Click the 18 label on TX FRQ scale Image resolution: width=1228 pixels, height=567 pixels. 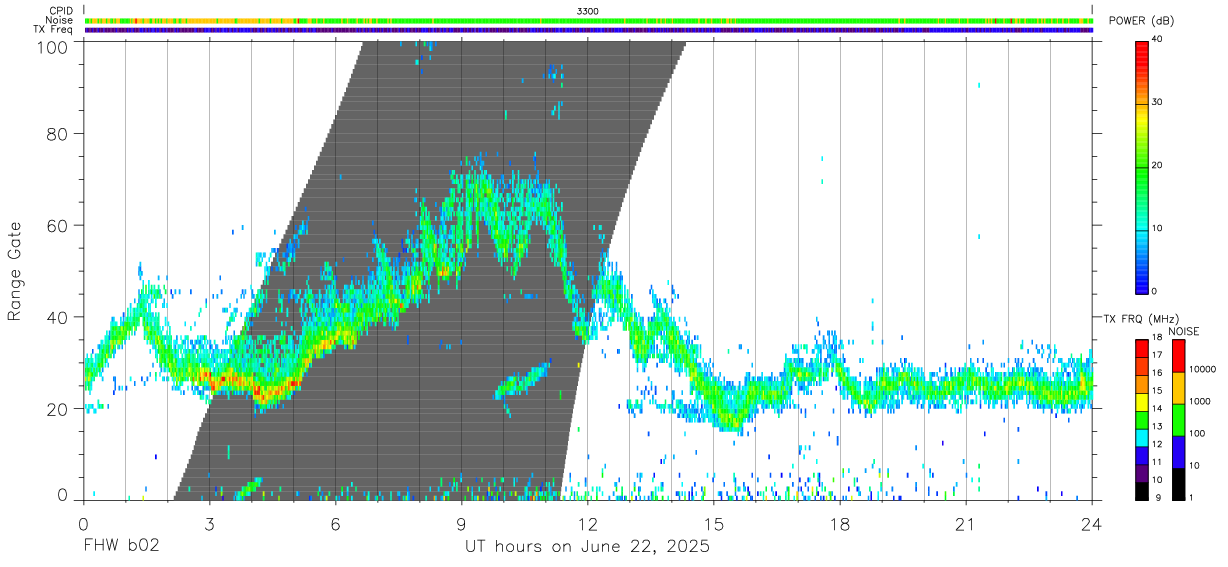click(1157, 338)
